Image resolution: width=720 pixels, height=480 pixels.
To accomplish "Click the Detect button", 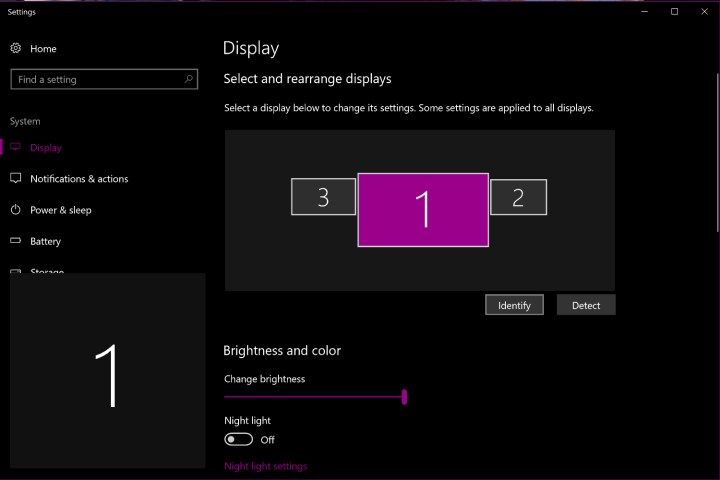I will click(586, 305).
